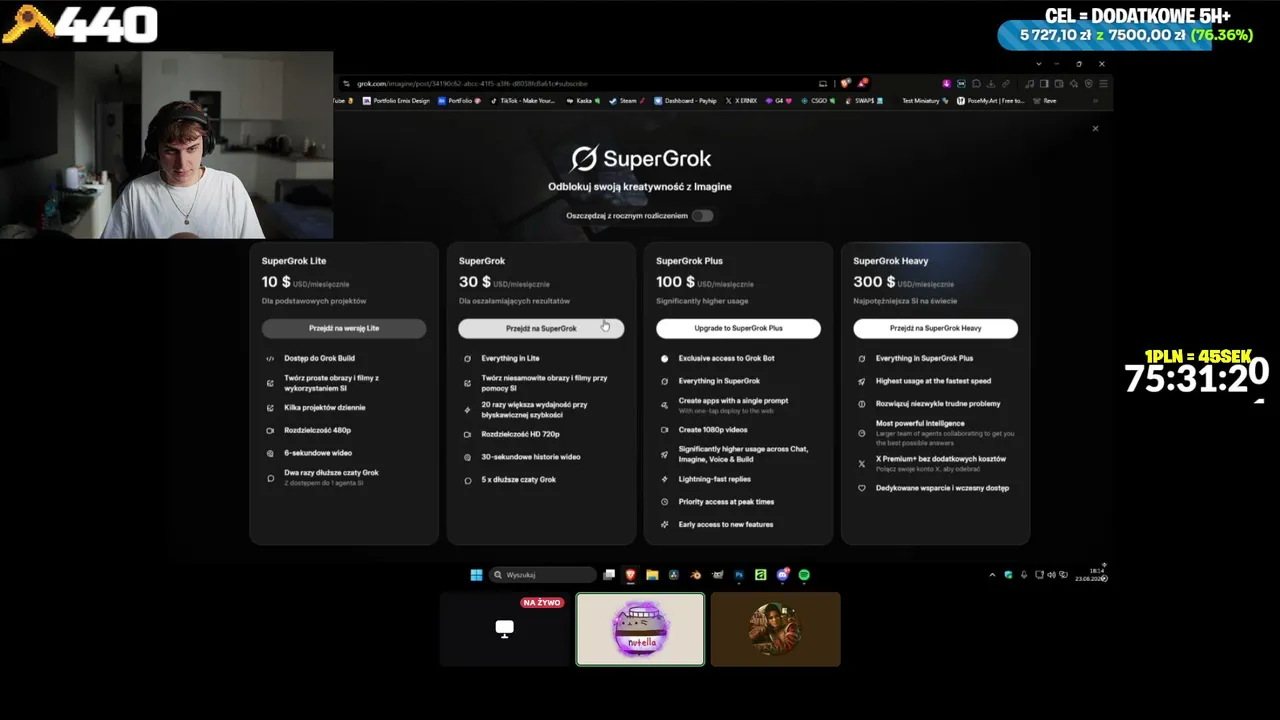Open the Test Miniatury bookmark
This screenshot has height=720, width=1280.
click(x=924, y=101)
